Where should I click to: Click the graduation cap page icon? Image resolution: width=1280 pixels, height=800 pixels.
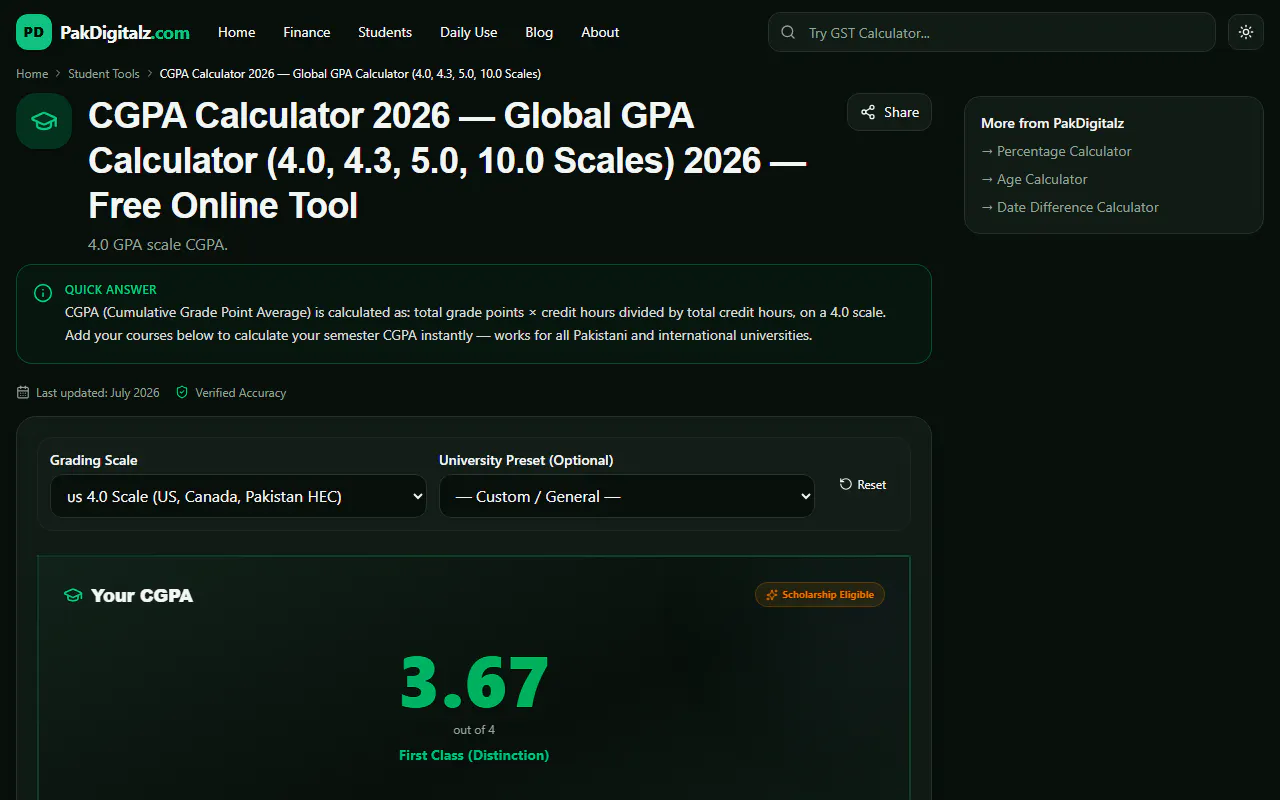click(x=44, y=121)
